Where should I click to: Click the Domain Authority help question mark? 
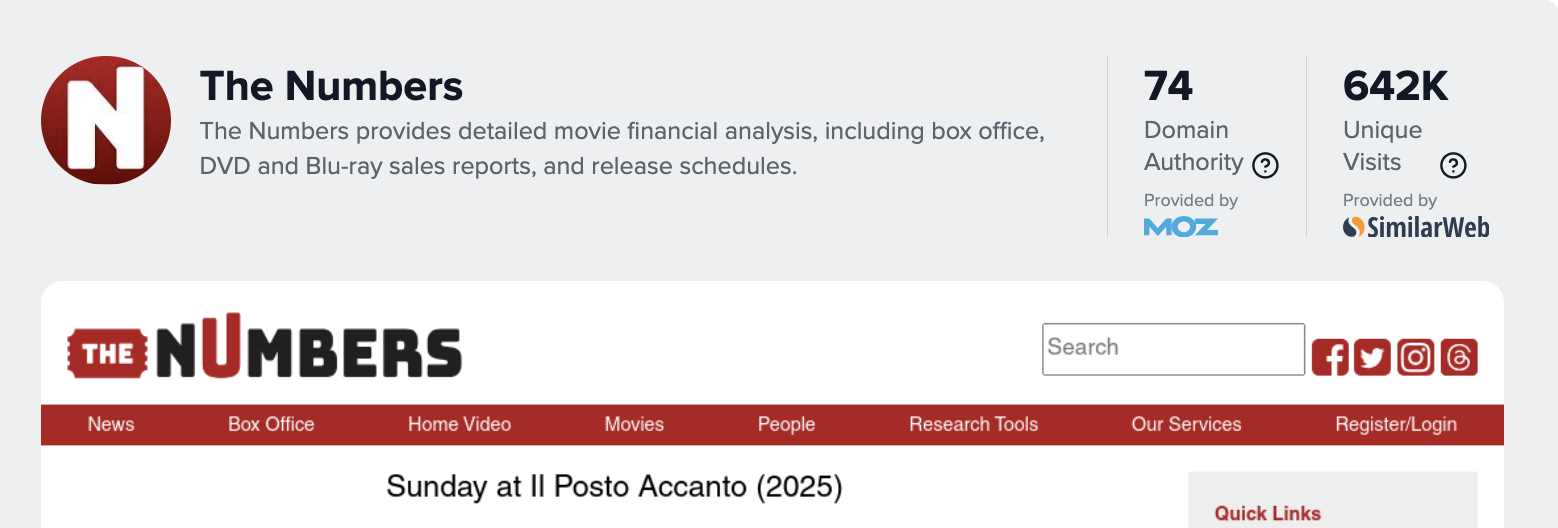tap(1265, 165)
